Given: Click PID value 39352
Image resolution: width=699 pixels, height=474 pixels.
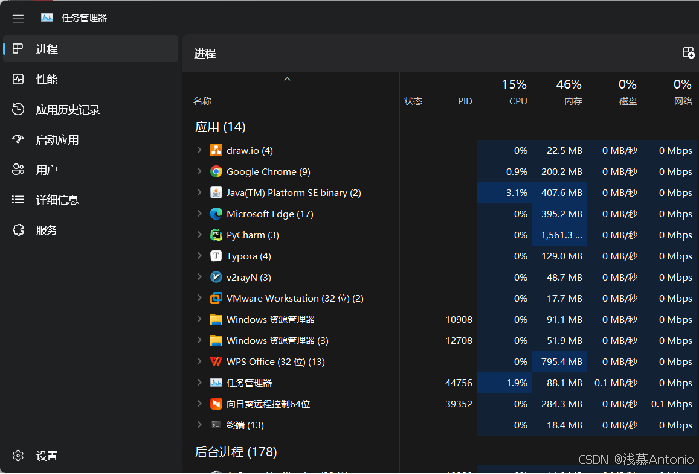Looking at the screenshot, I should (459, 404).
